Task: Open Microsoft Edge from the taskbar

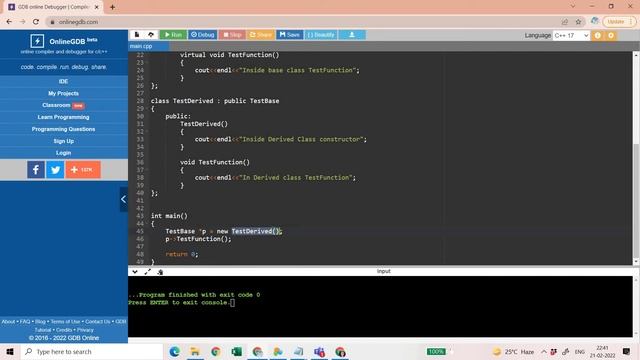Action: (x=174, y=351)
